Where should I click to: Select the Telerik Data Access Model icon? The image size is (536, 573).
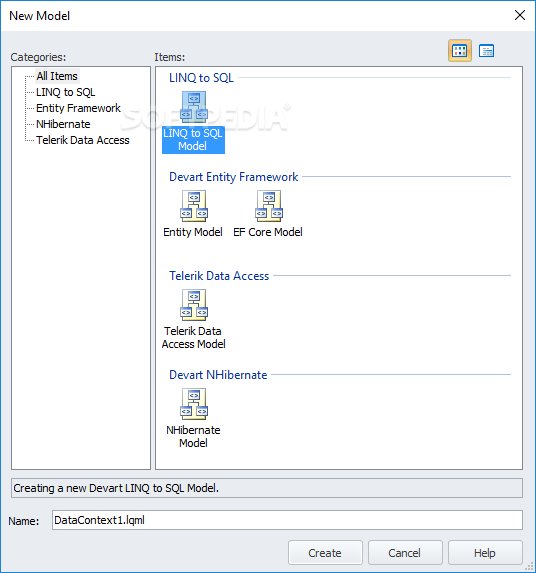[194, 305]
